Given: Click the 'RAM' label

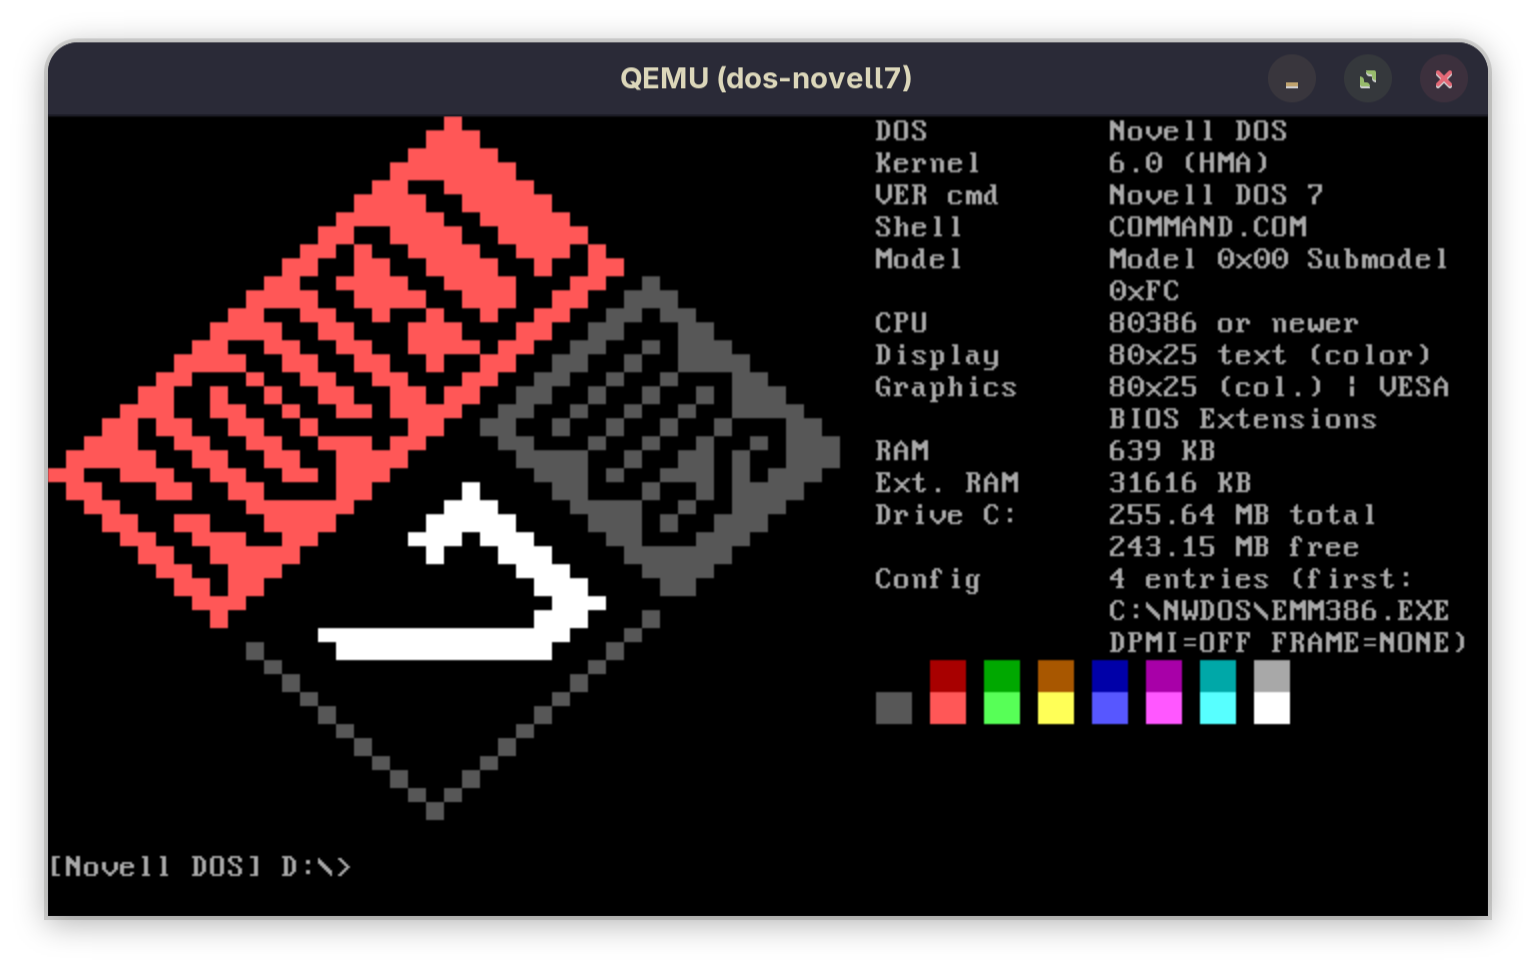Looking at the screenshot, I should tap(902, 451).
